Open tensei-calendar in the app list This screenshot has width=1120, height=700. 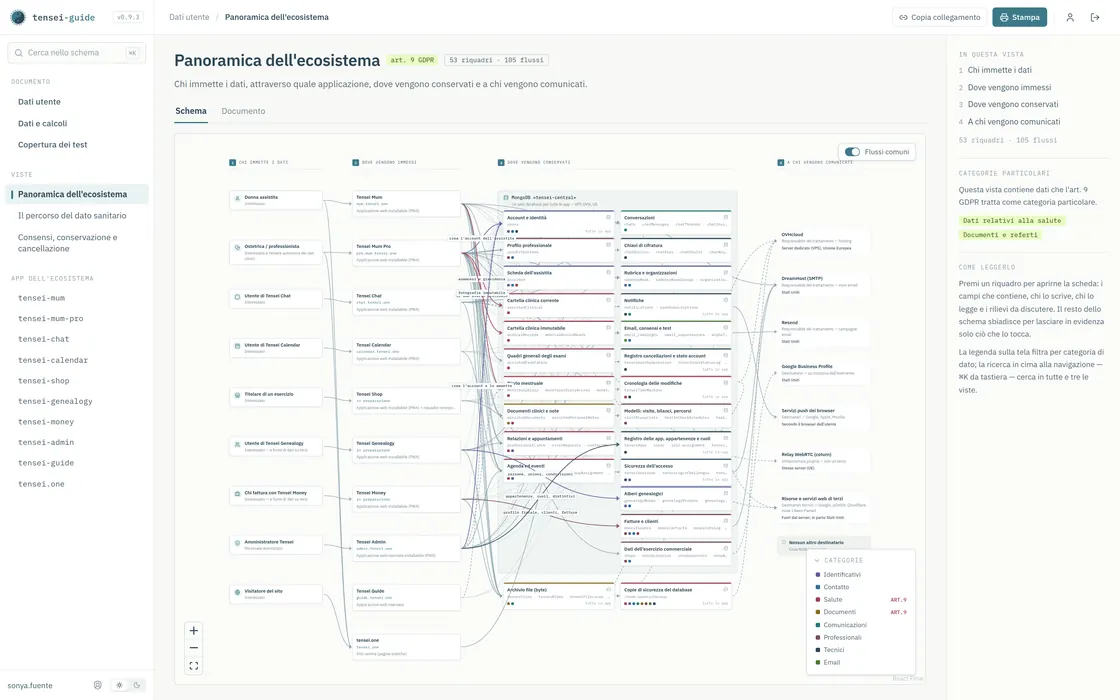[53, 360]
